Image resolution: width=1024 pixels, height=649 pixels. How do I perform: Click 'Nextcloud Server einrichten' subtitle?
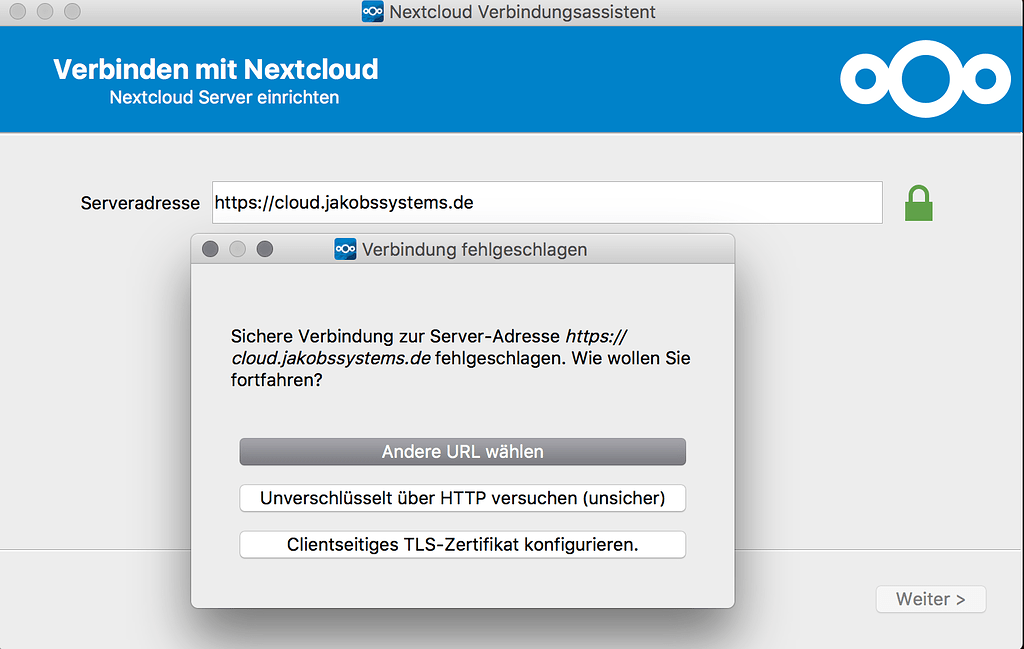pos(224,97)
